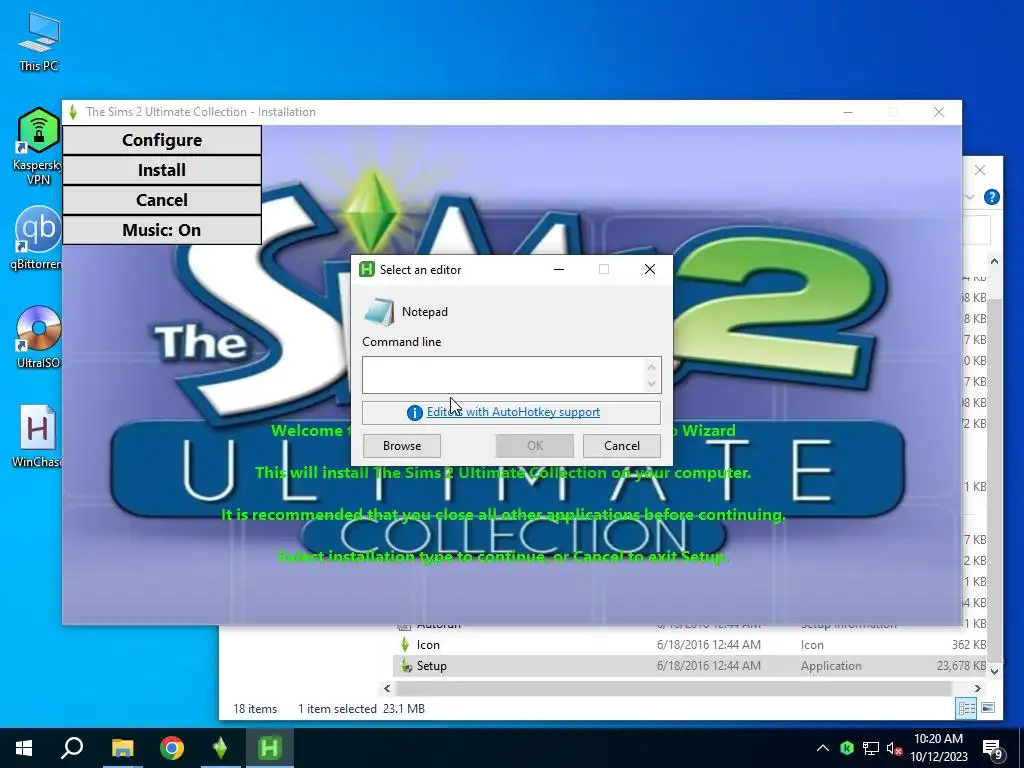Screen dimensions: 1024x768
Task: Open Help in File Explorer window
Action: pos(991,197)
